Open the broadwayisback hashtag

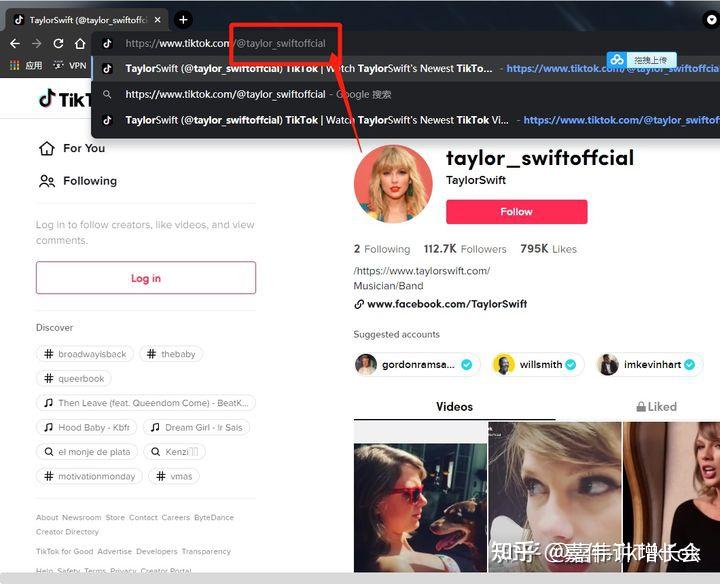click(x=85, y=354)
